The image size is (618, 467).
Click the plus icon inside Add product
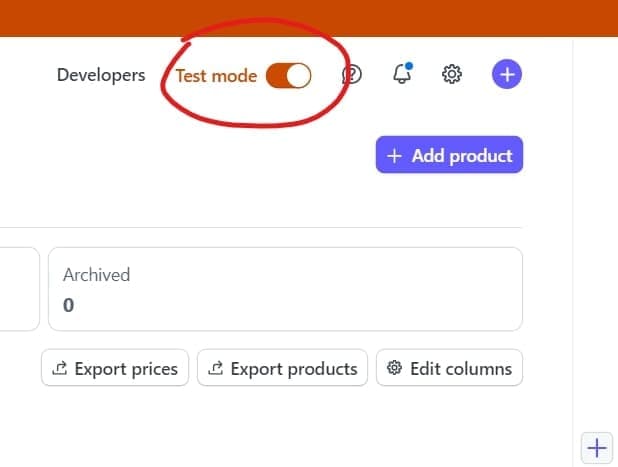[x=394, y=156]
